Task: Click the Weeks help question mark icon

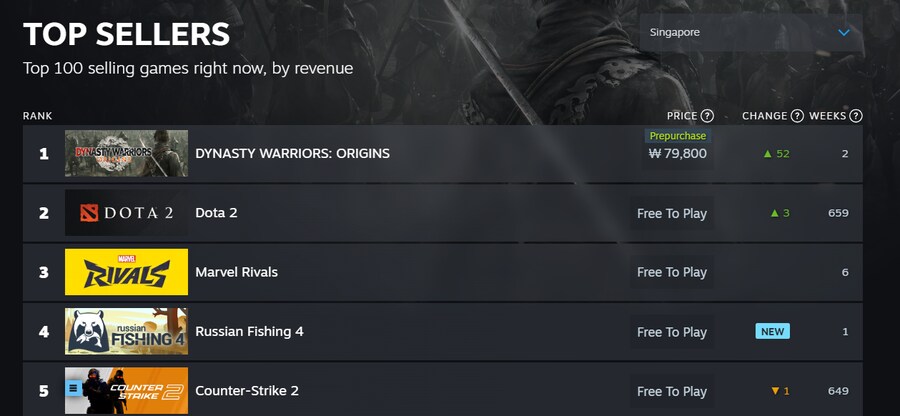Action: point(856,116)
